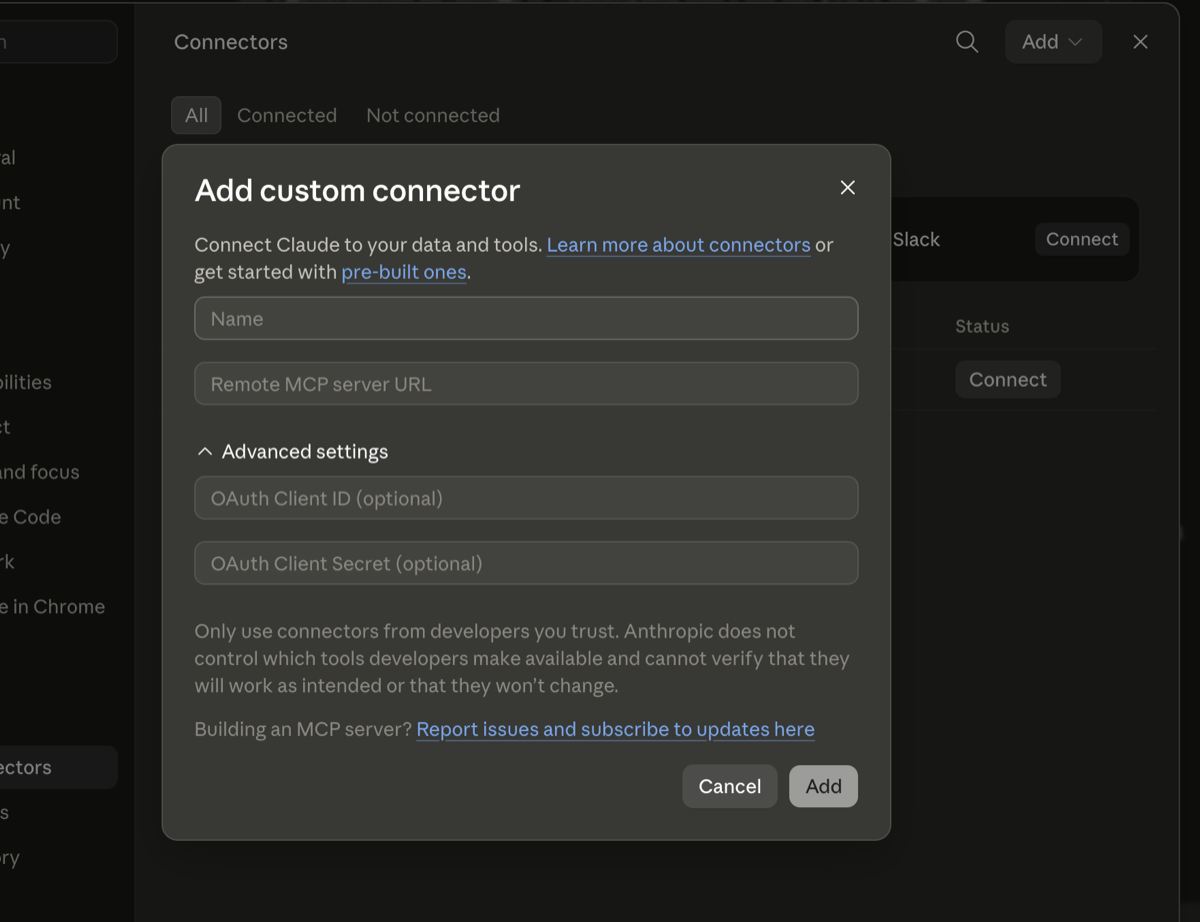Focus the Name input field
This screenshot has height=922, width=1200.
point(526,319)
